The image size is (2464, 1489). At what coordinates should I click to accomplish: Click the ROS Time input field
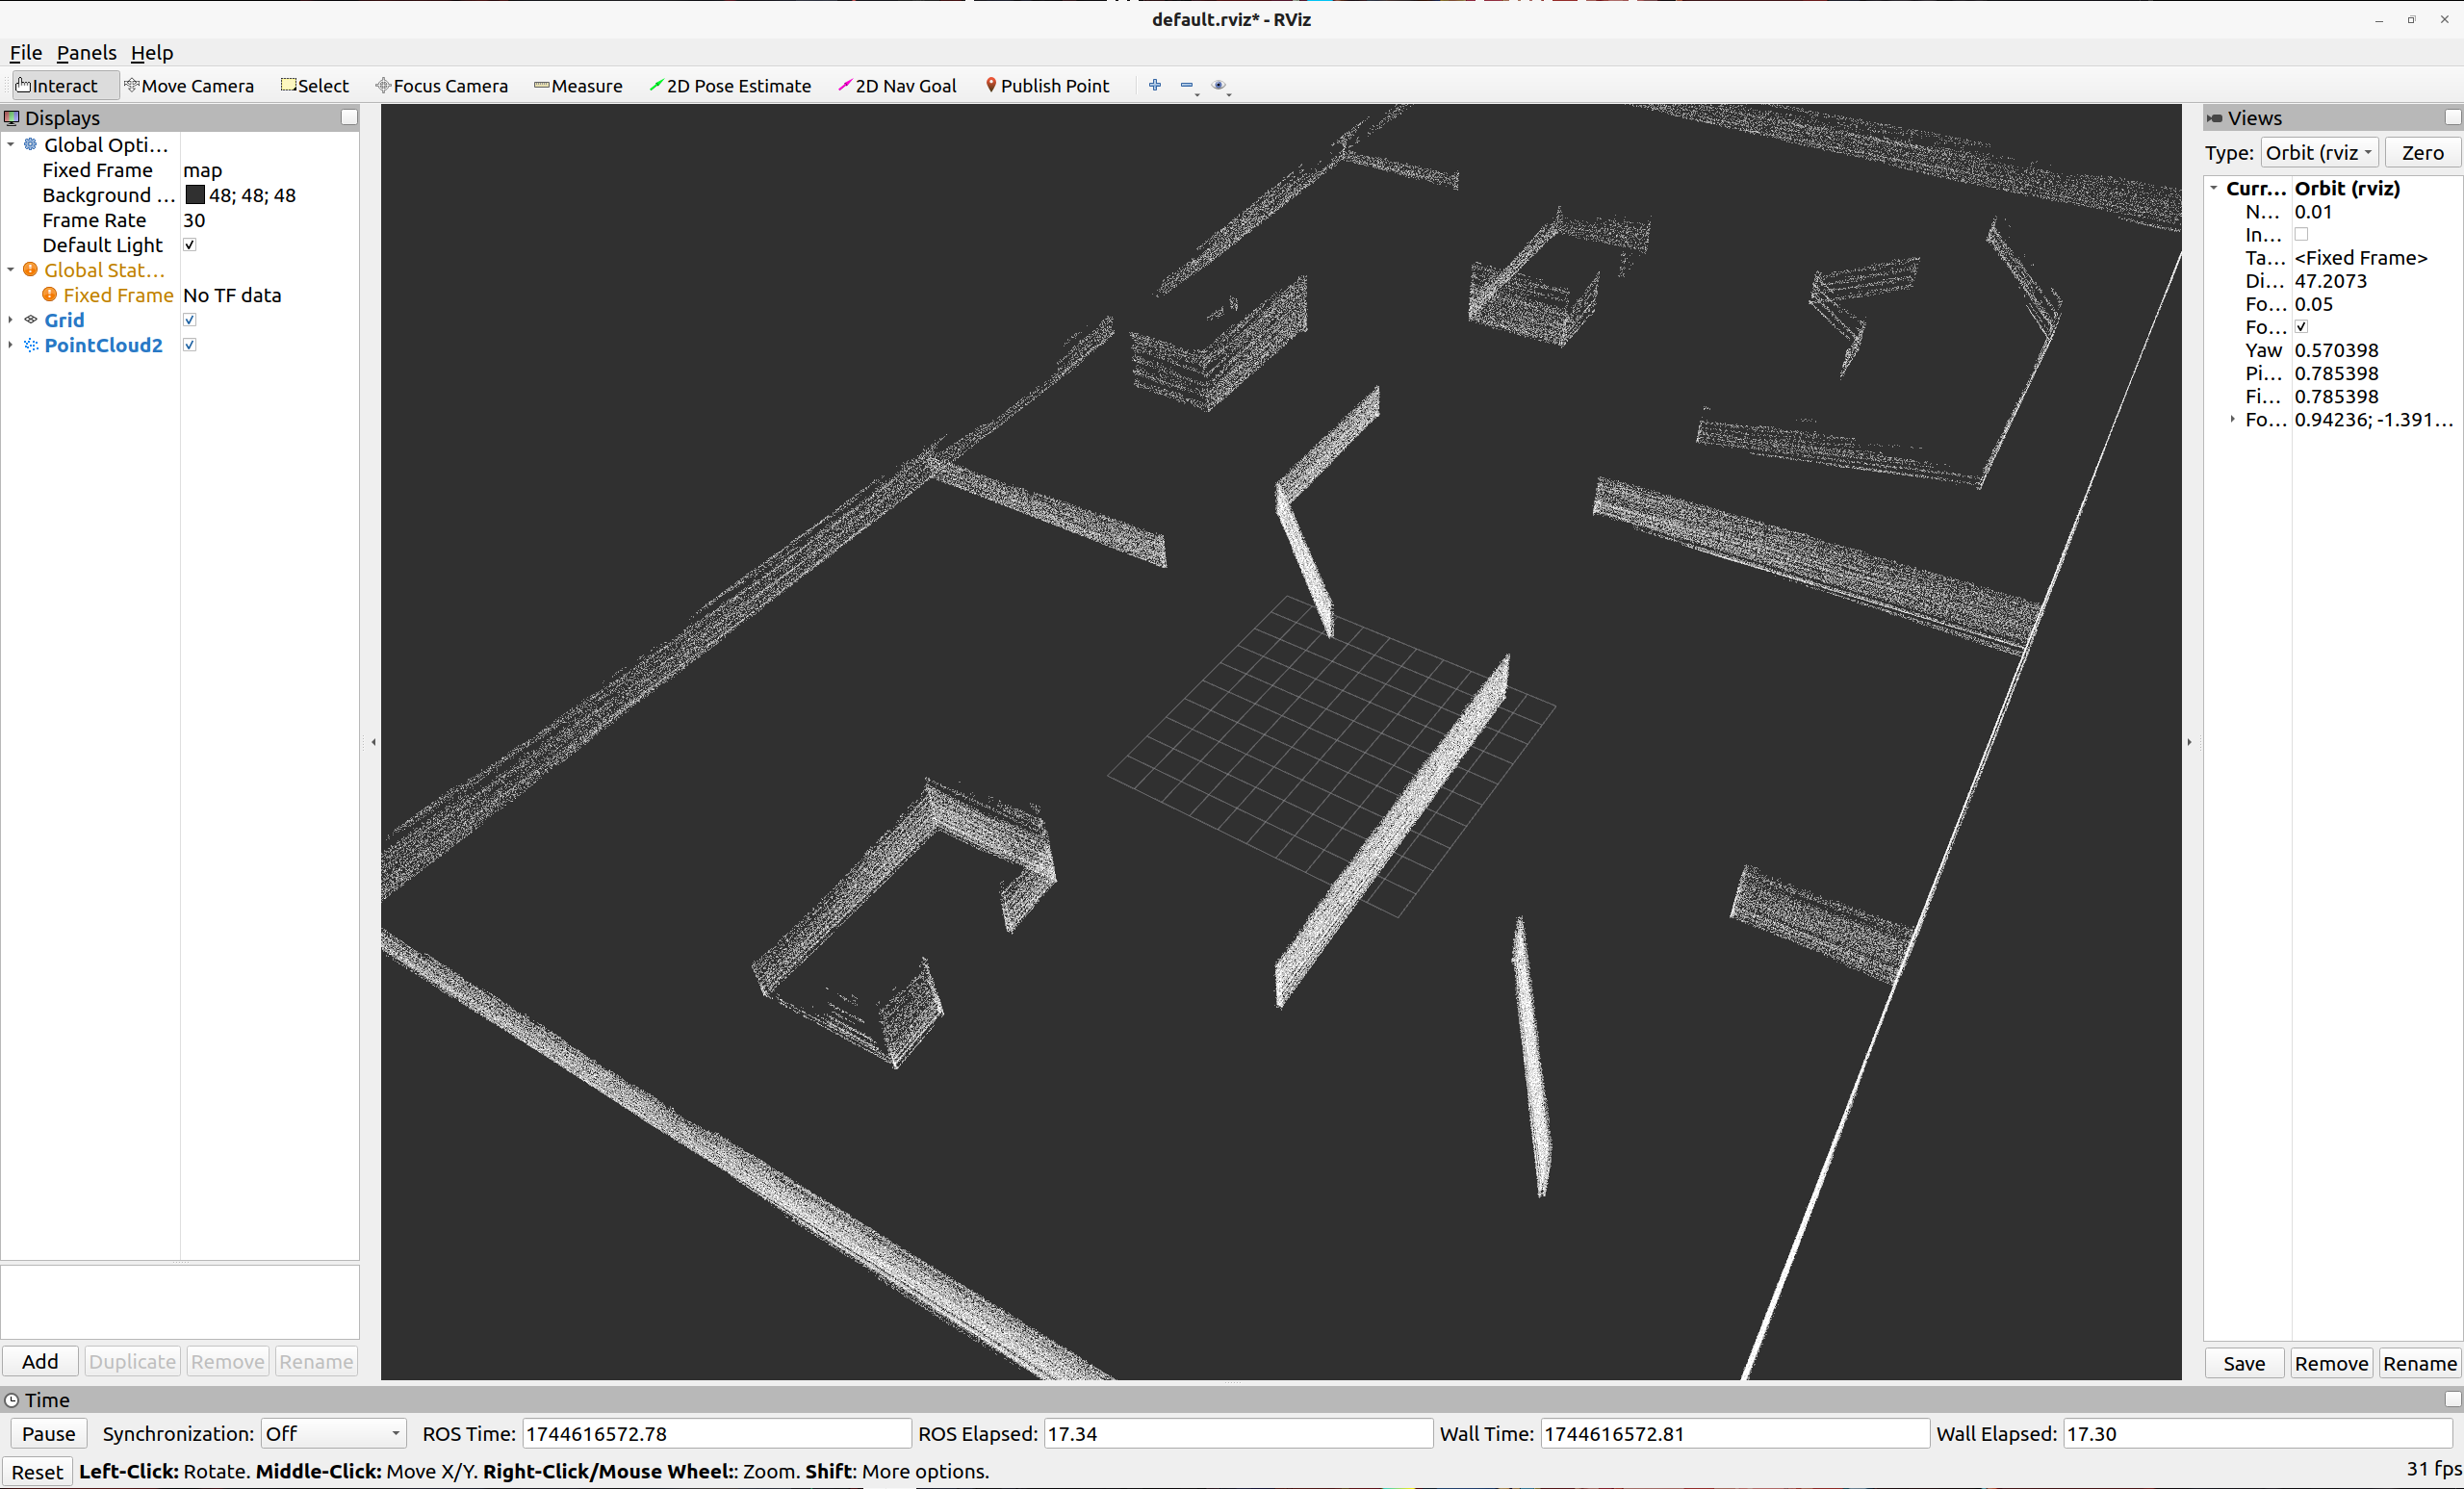pos(715,1433)
